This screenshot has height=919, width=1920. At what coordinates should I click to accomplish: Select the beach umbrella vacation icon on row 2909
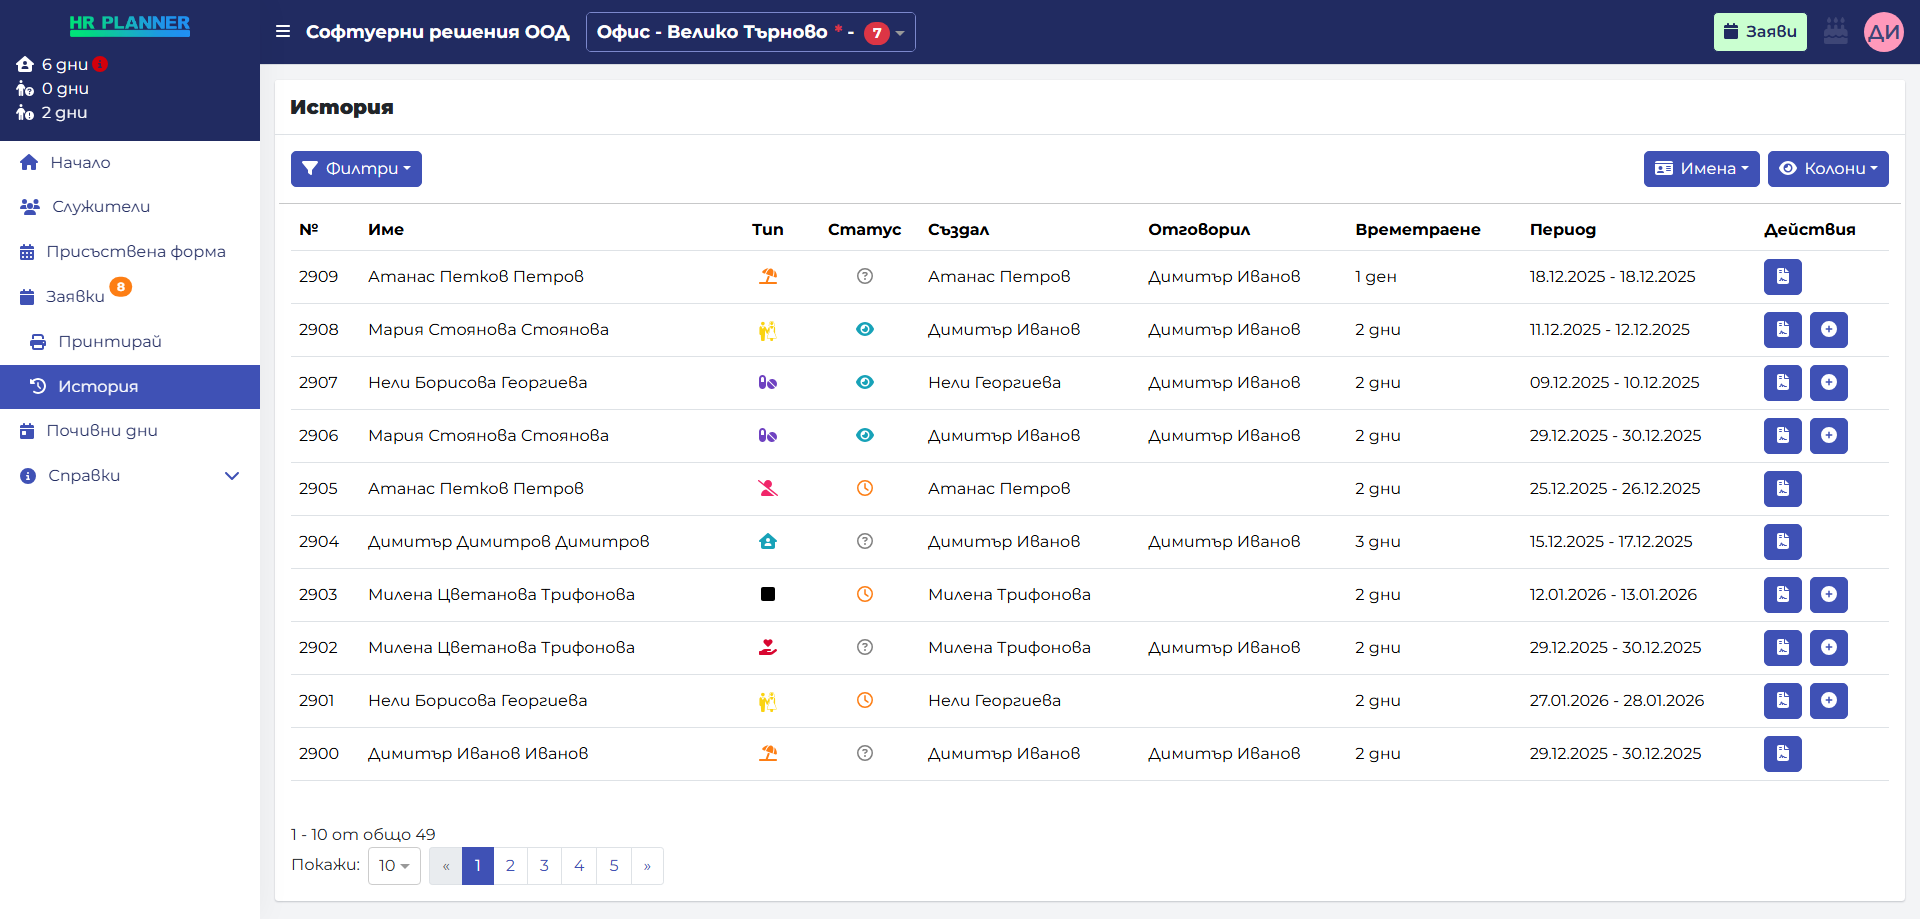point(768,276)
